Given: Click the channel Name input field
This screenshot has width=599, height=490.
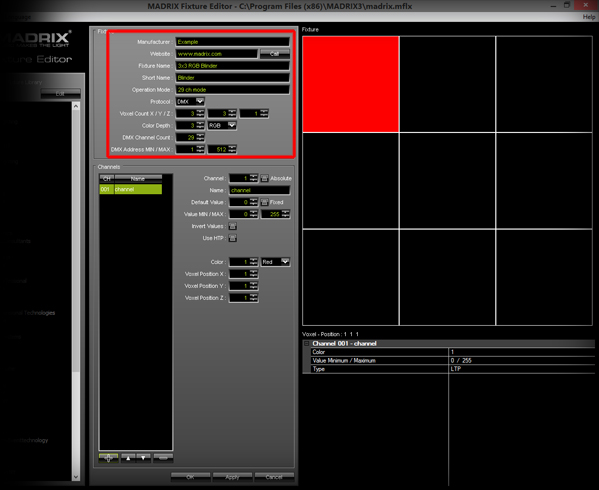Looking at the screenshot, I should click(260, 190).
